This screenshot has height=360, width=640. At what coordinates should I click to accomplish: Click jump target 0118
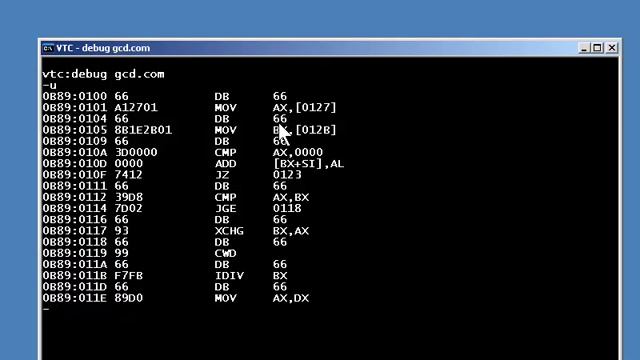coord(287,209)
